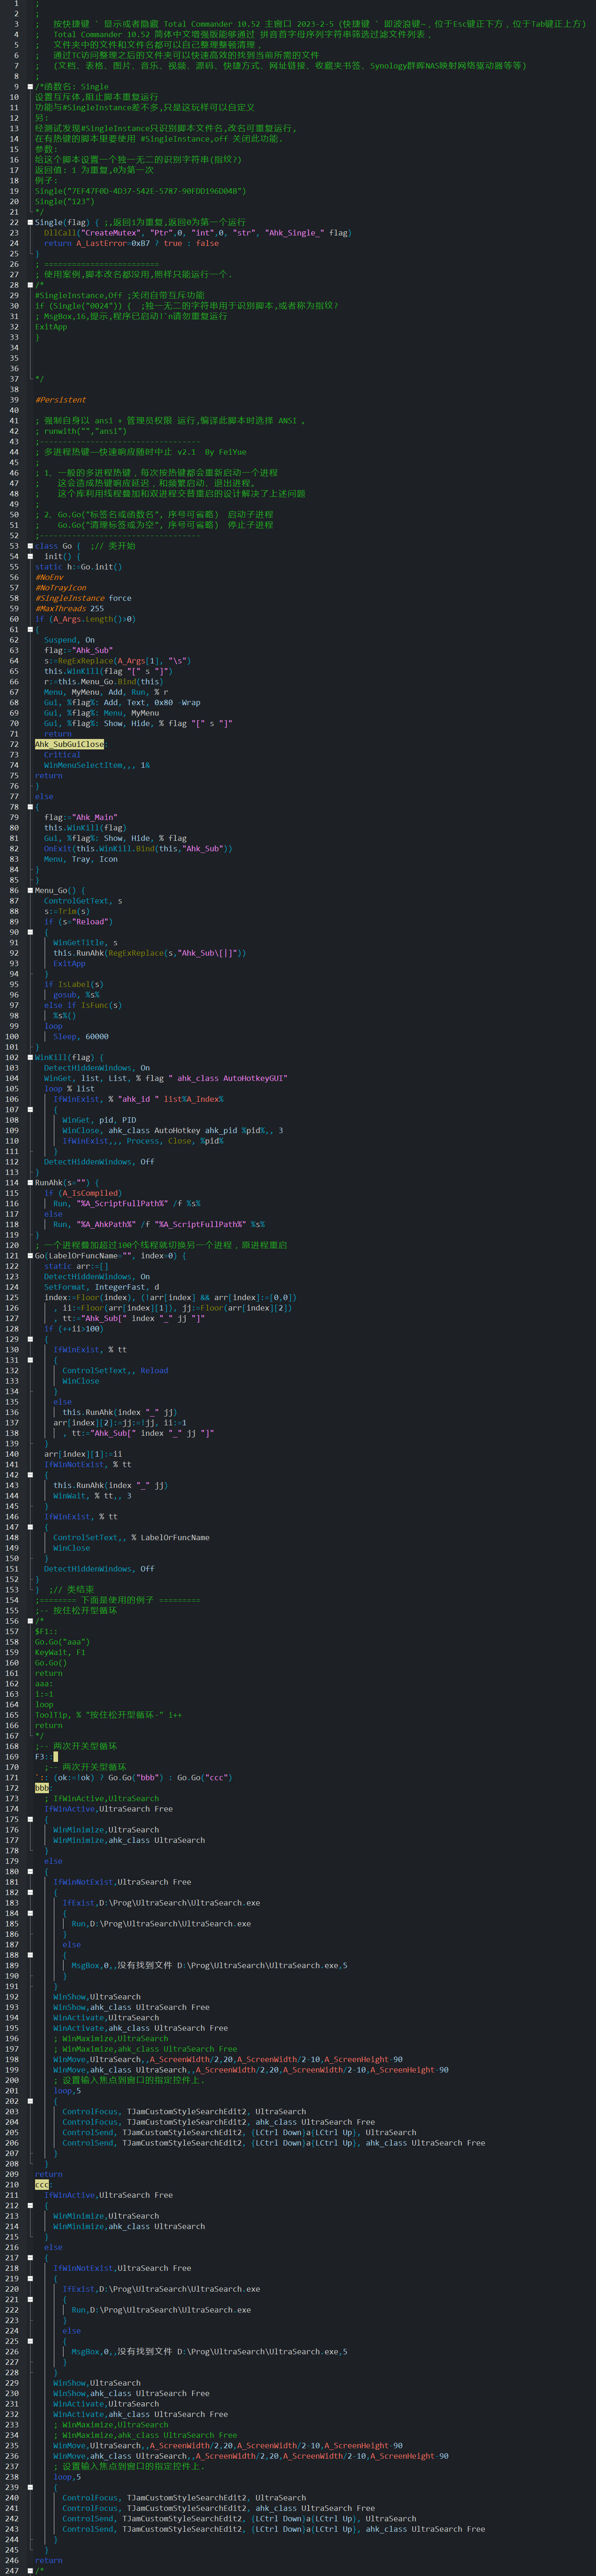Viewport: 596px width, 2576px height.
Task: Click line number 1 in the gutter
Action: click(16, 3)
